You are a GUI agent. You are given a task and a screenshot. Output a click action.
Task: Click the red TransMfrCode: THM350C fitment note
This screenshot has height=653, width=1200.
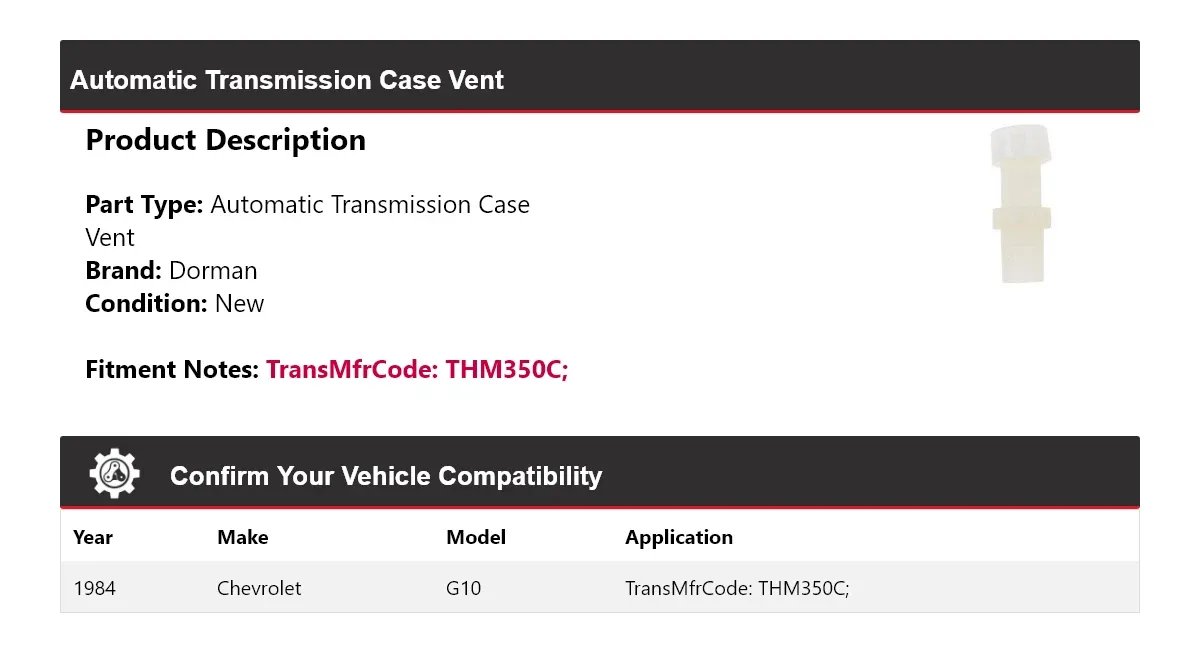[x=417, y=369]
